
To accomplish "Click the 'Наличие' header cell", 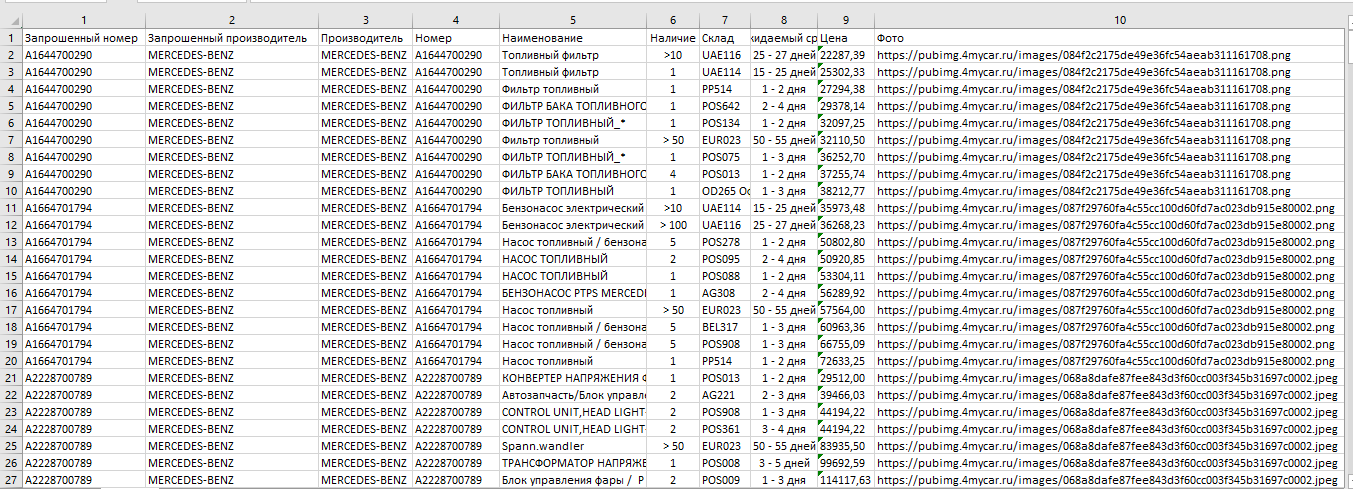I will click(x=672, y=38).
